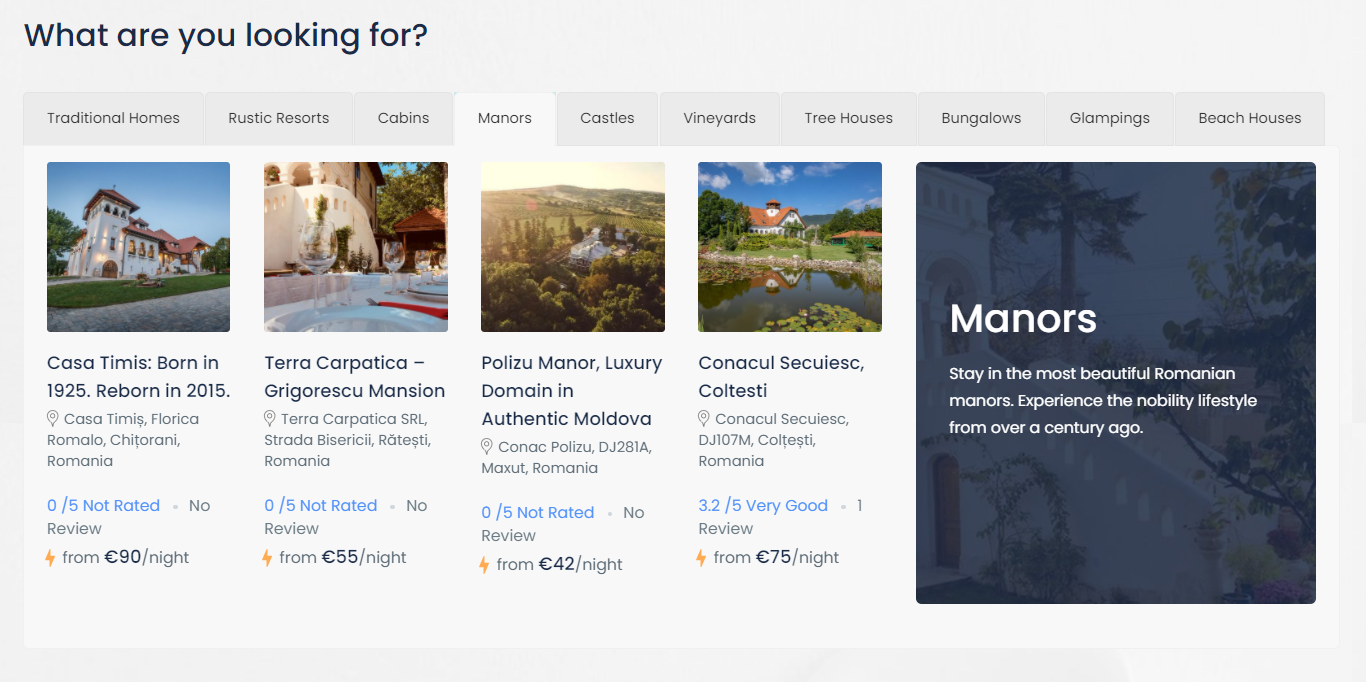Open Casa Timis: Born in 1925 listing title
The image size is (1366, 682).
pos(138,376)
